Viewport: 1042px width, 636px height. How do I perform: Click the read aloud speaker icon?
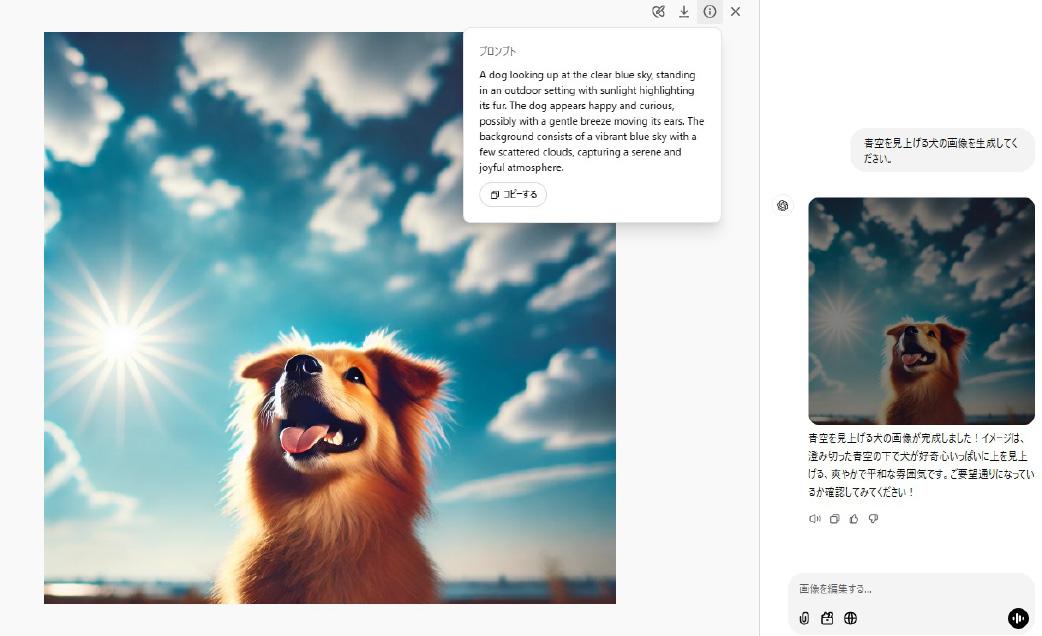[x=815, y=518]
